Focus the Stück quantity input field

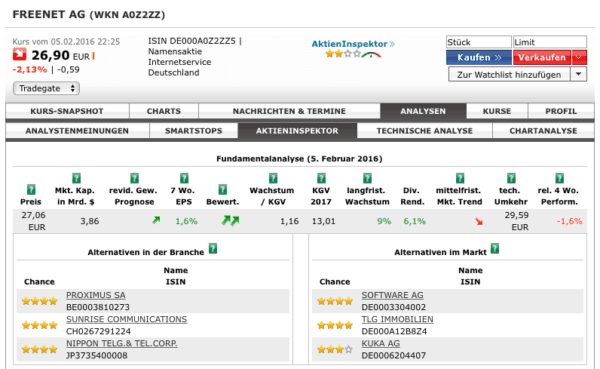(x=479, y=42)
